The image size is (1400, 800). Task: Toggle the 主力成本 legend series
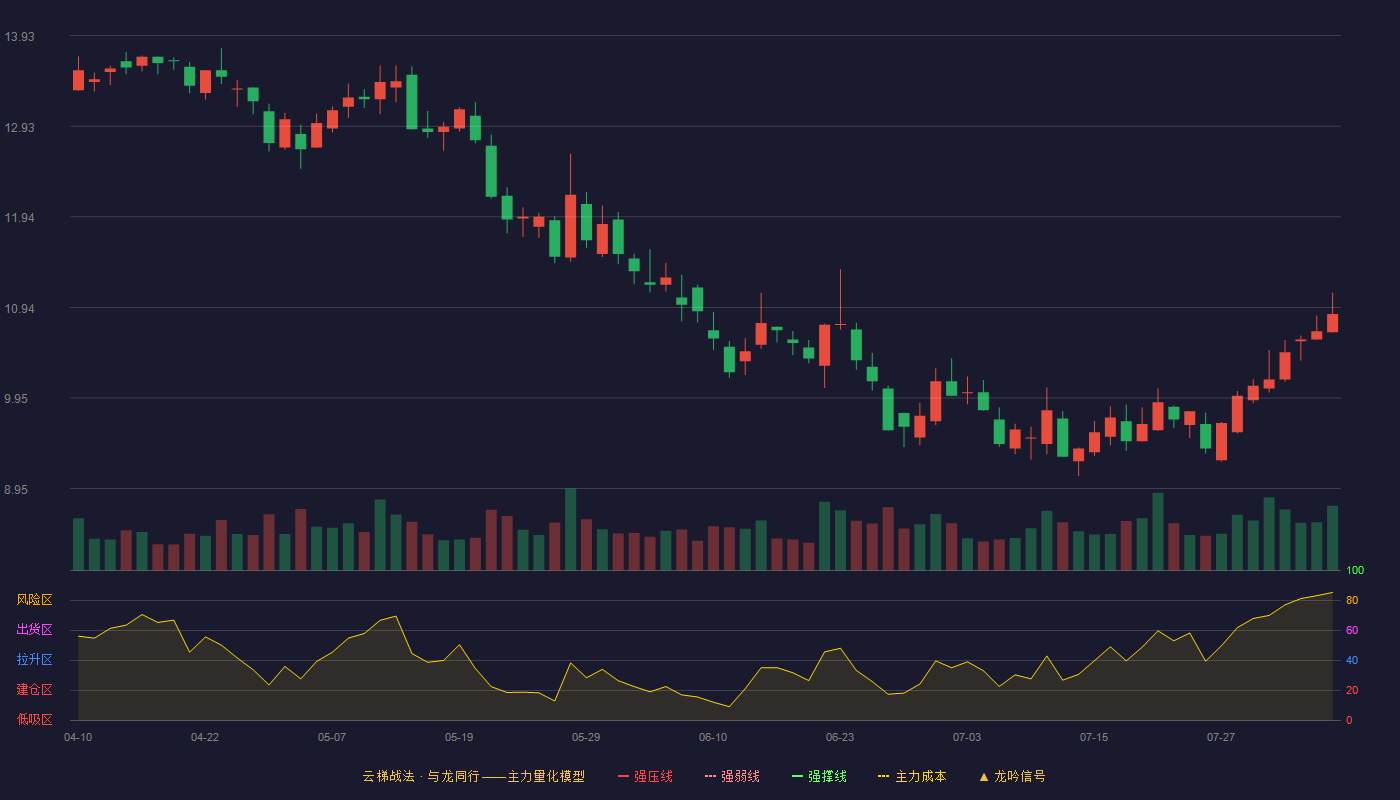tap(912, 776)
